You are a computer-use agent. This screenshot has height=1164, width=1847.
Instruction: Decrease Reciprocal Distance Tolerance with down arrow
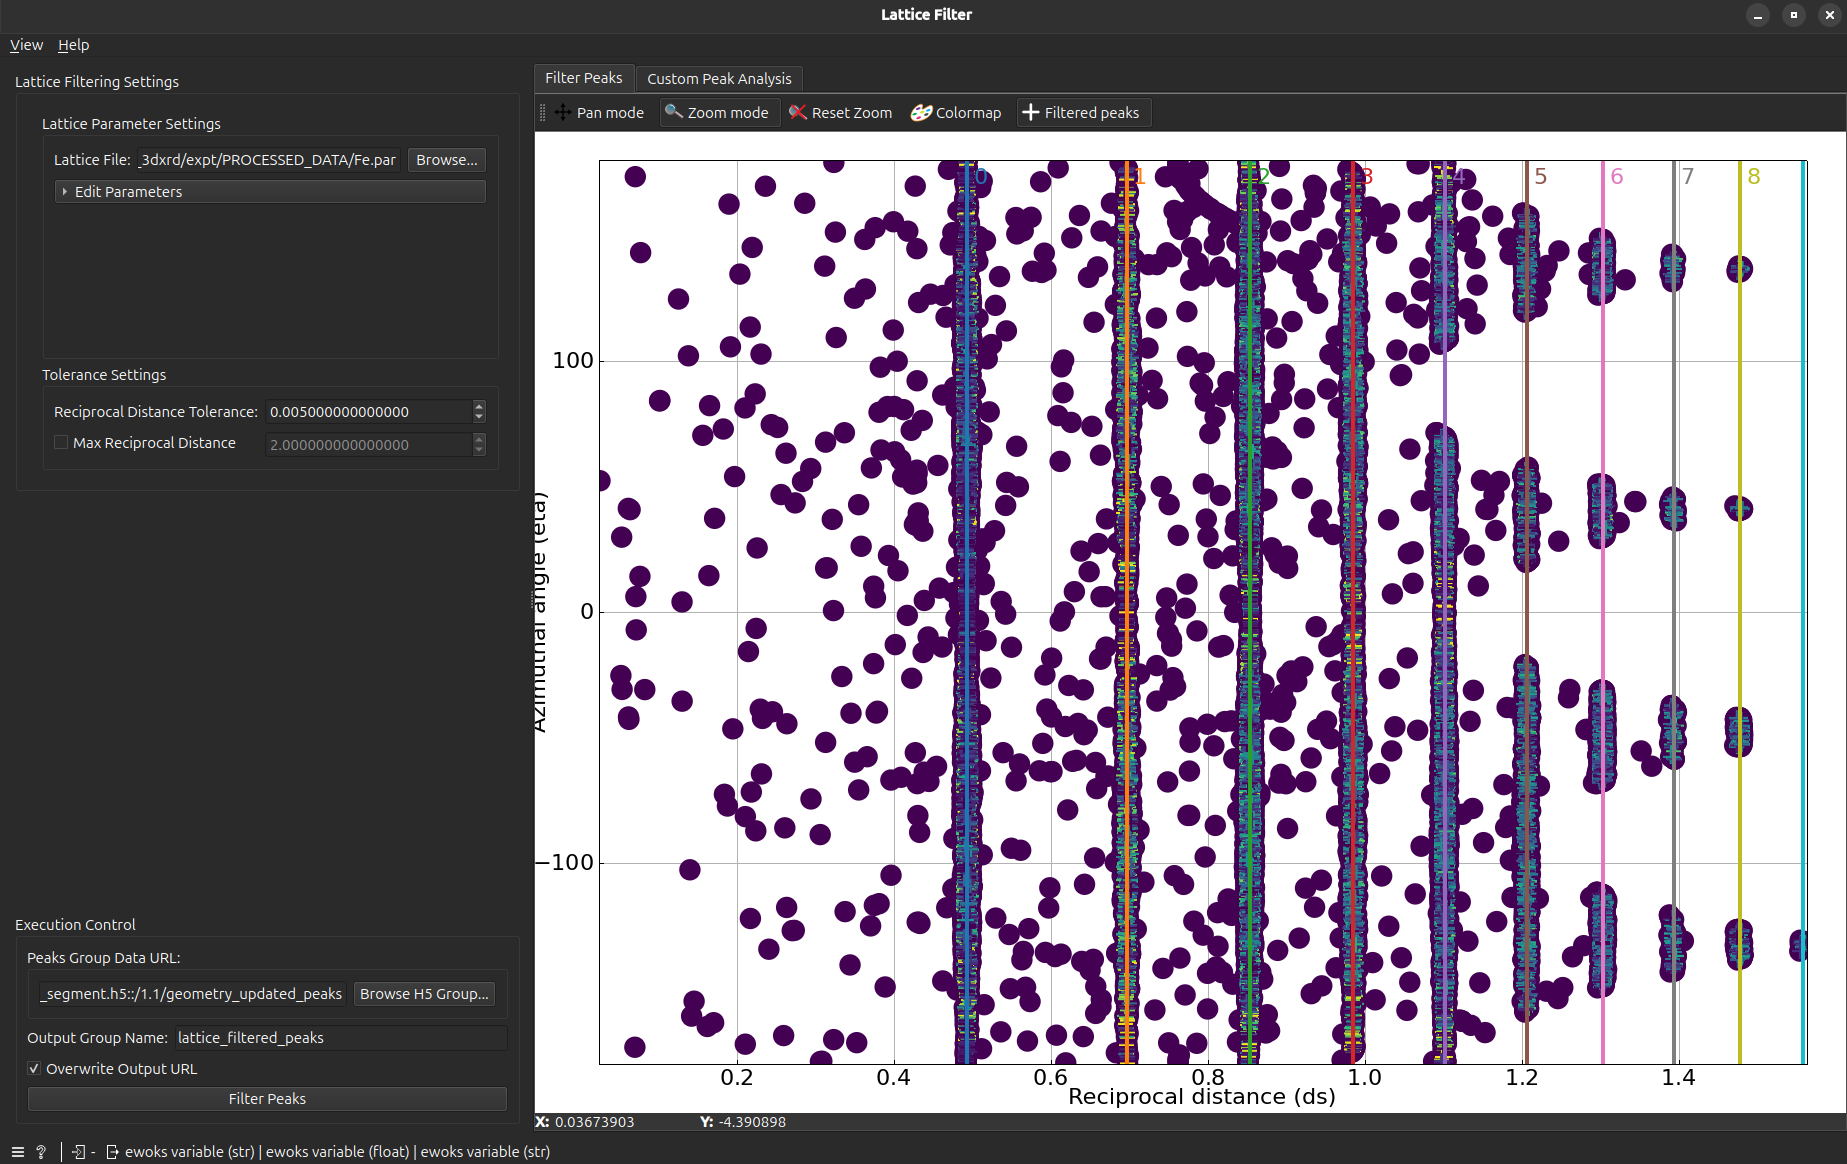pyautogui.click(x=479, y=417)
